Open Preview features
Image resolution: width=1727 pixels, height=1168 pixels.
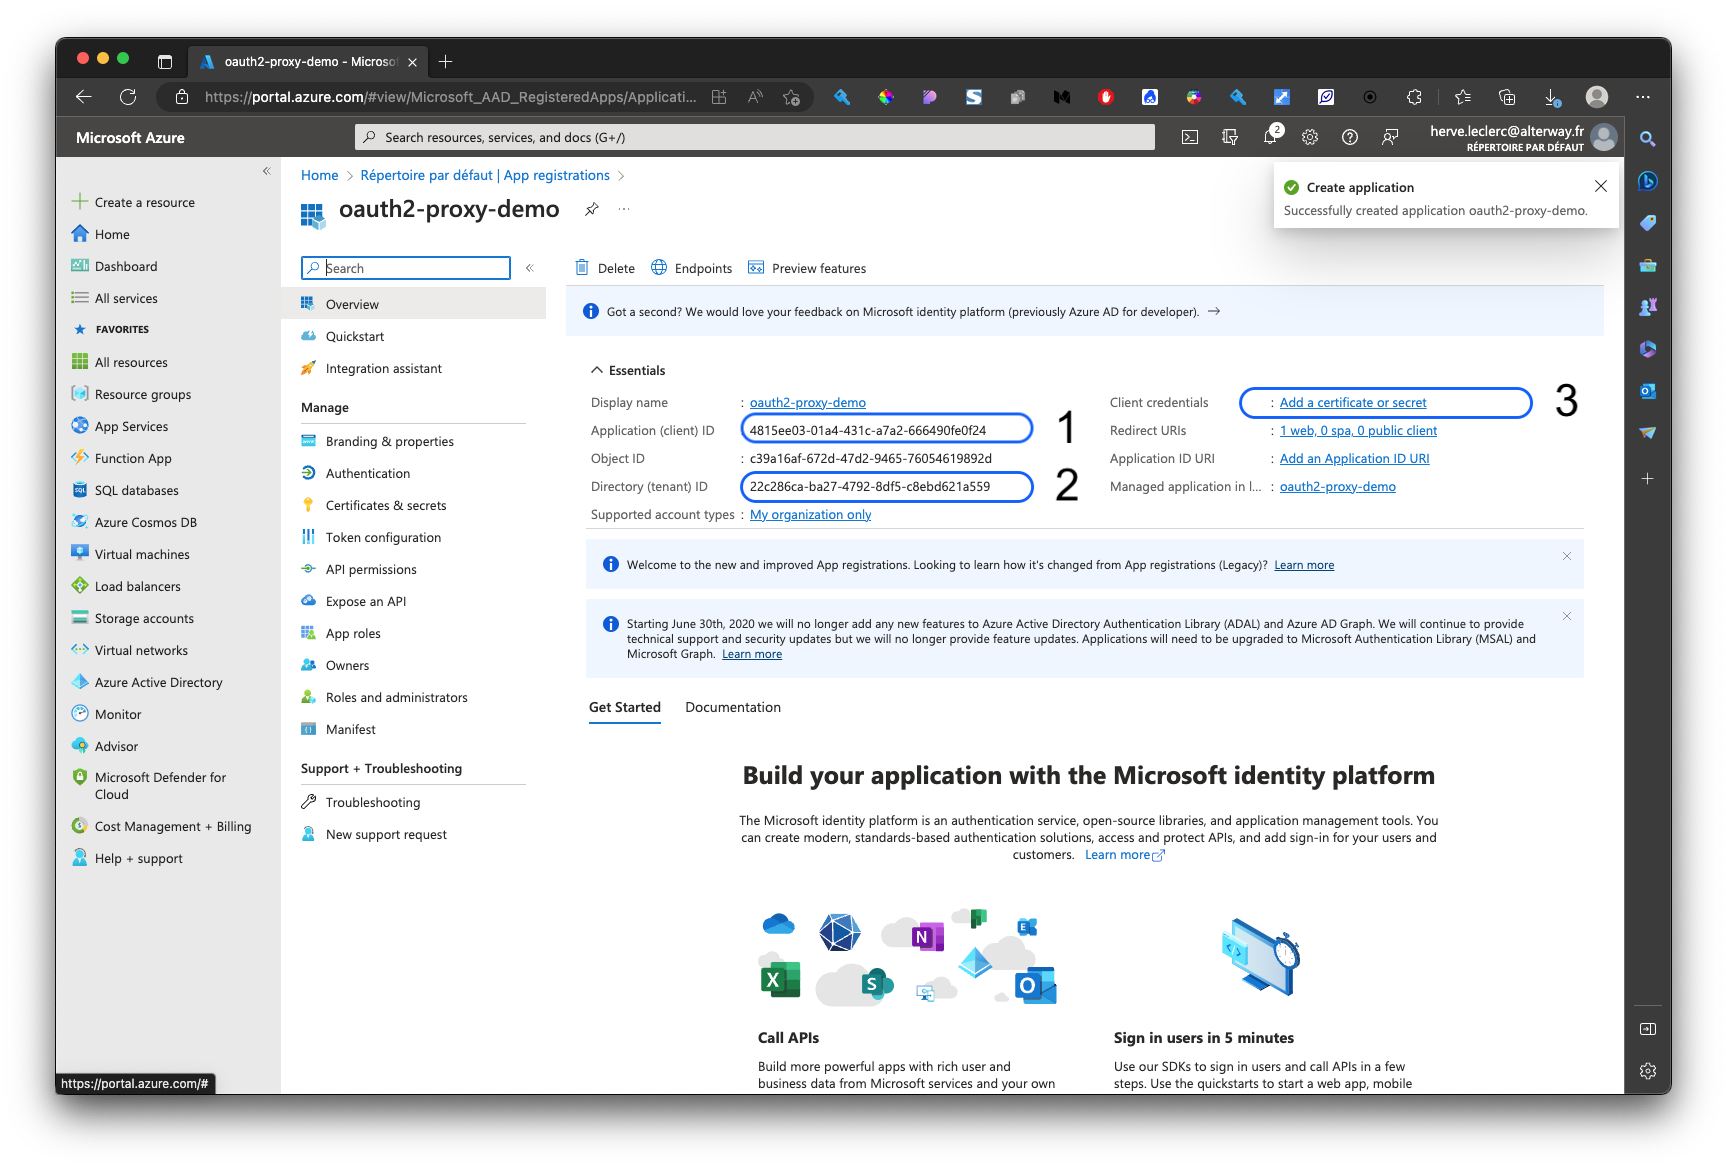[807, 268]
